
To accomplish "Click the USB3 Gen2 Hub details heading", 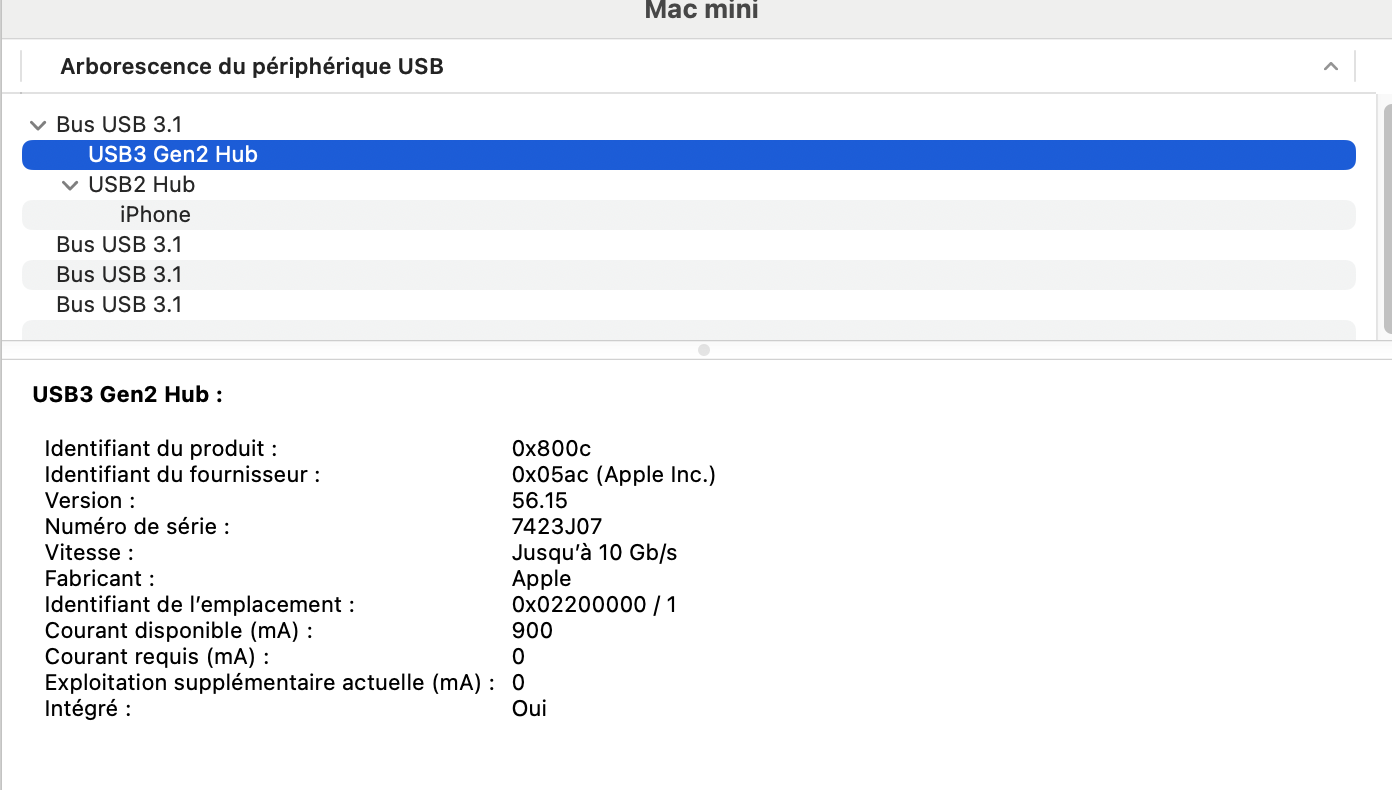I will click(127, 395).
